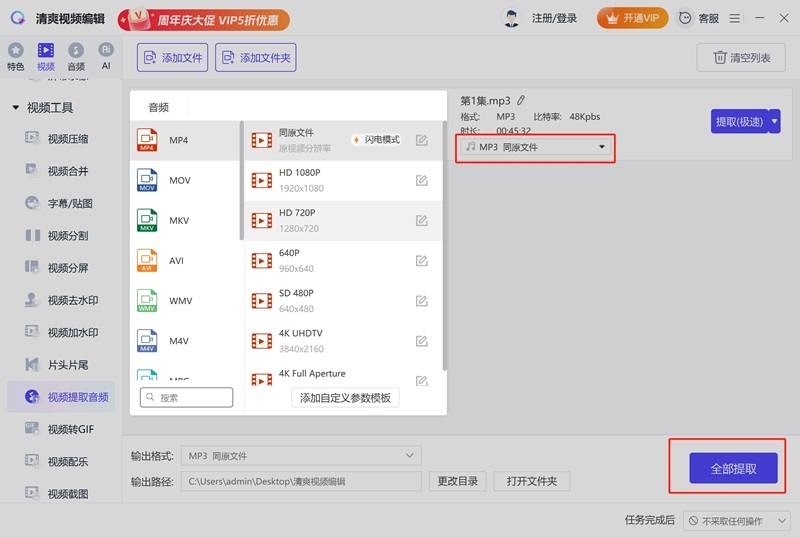Open the AI tools tab
The image size is (800, 538).
[106, 56]
